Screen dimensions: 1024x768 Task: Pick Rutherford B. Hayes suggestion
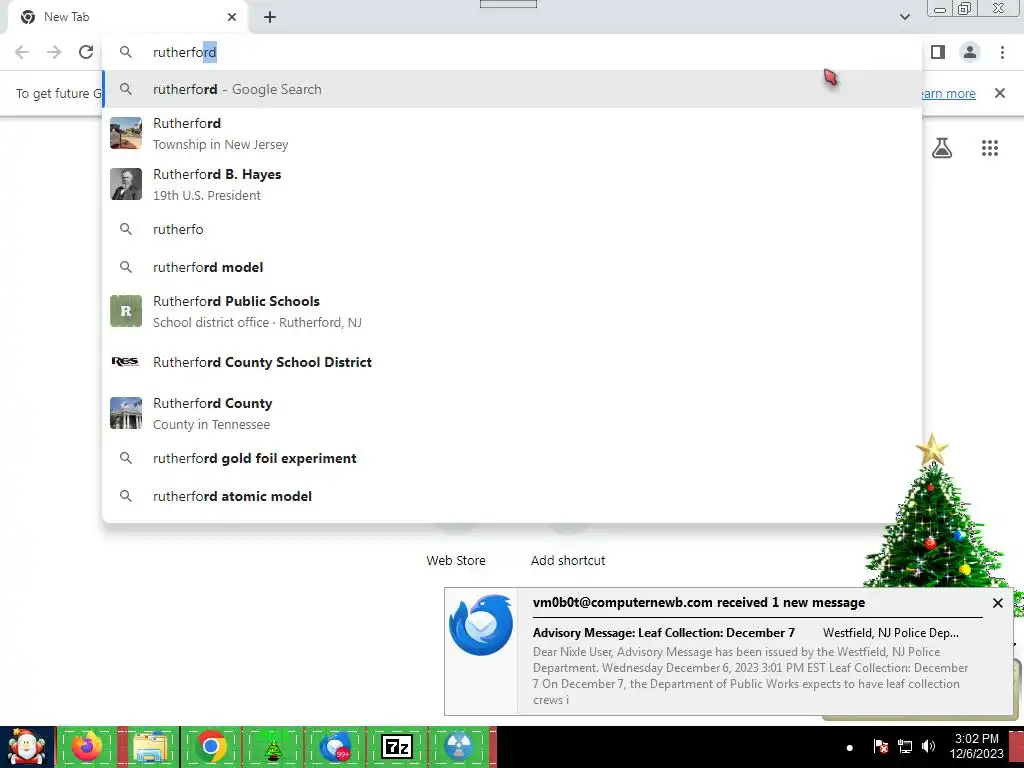[513, 184]
